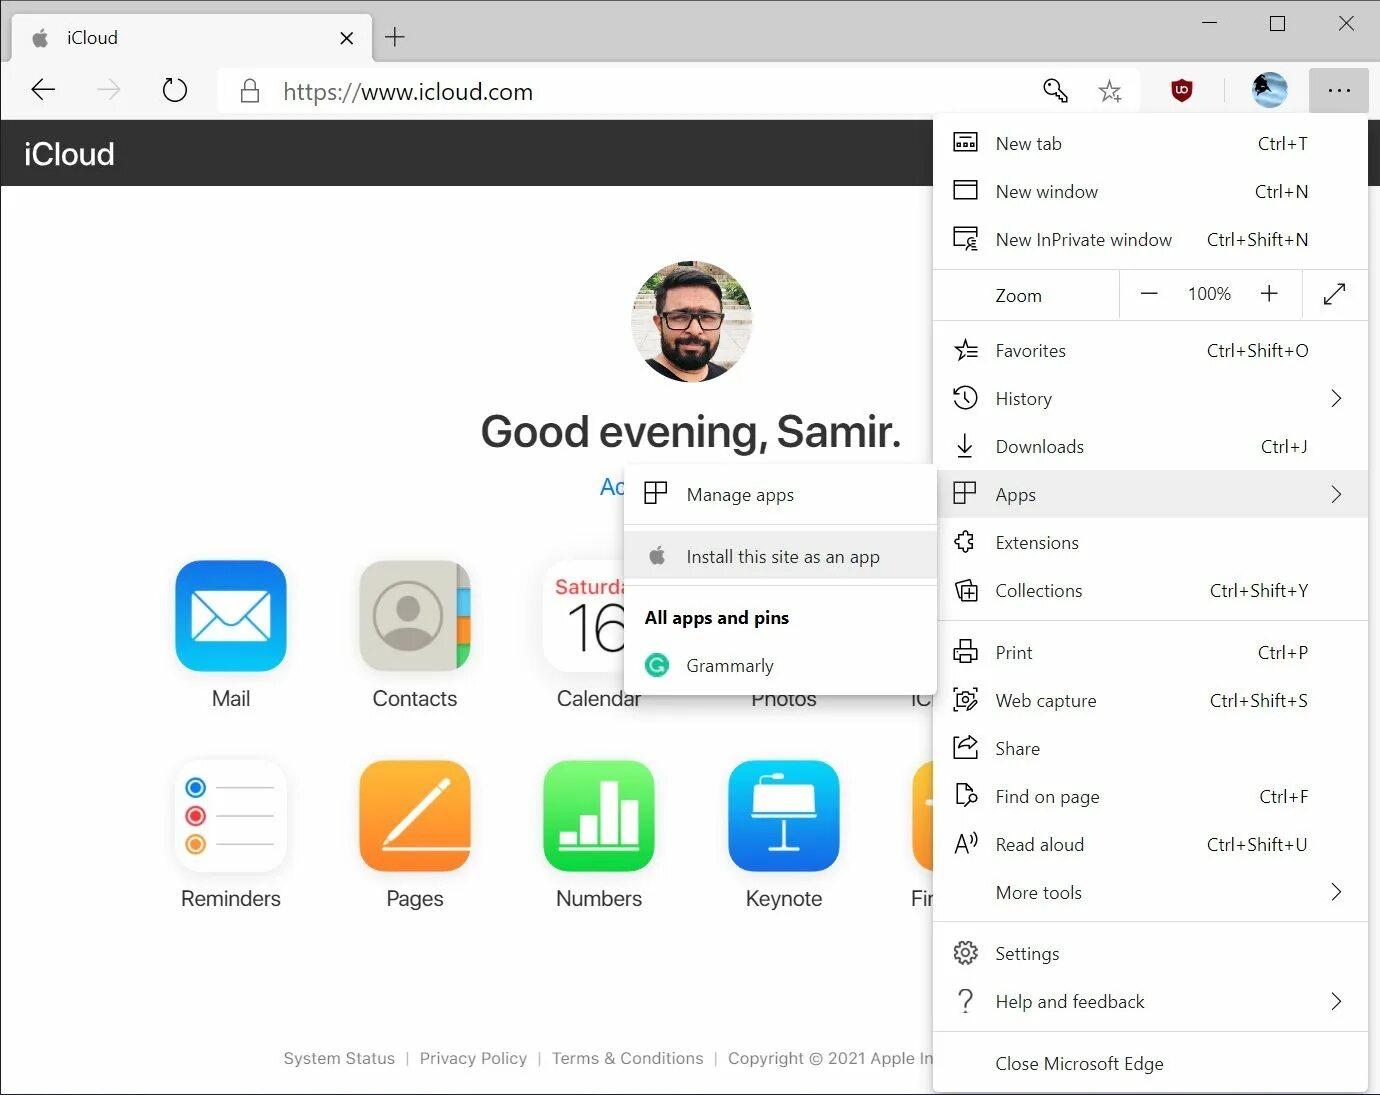The width and height of the screenshot is (1380, 1095).
Task: Refresh the iCloud page
Action: click(175, 91)
